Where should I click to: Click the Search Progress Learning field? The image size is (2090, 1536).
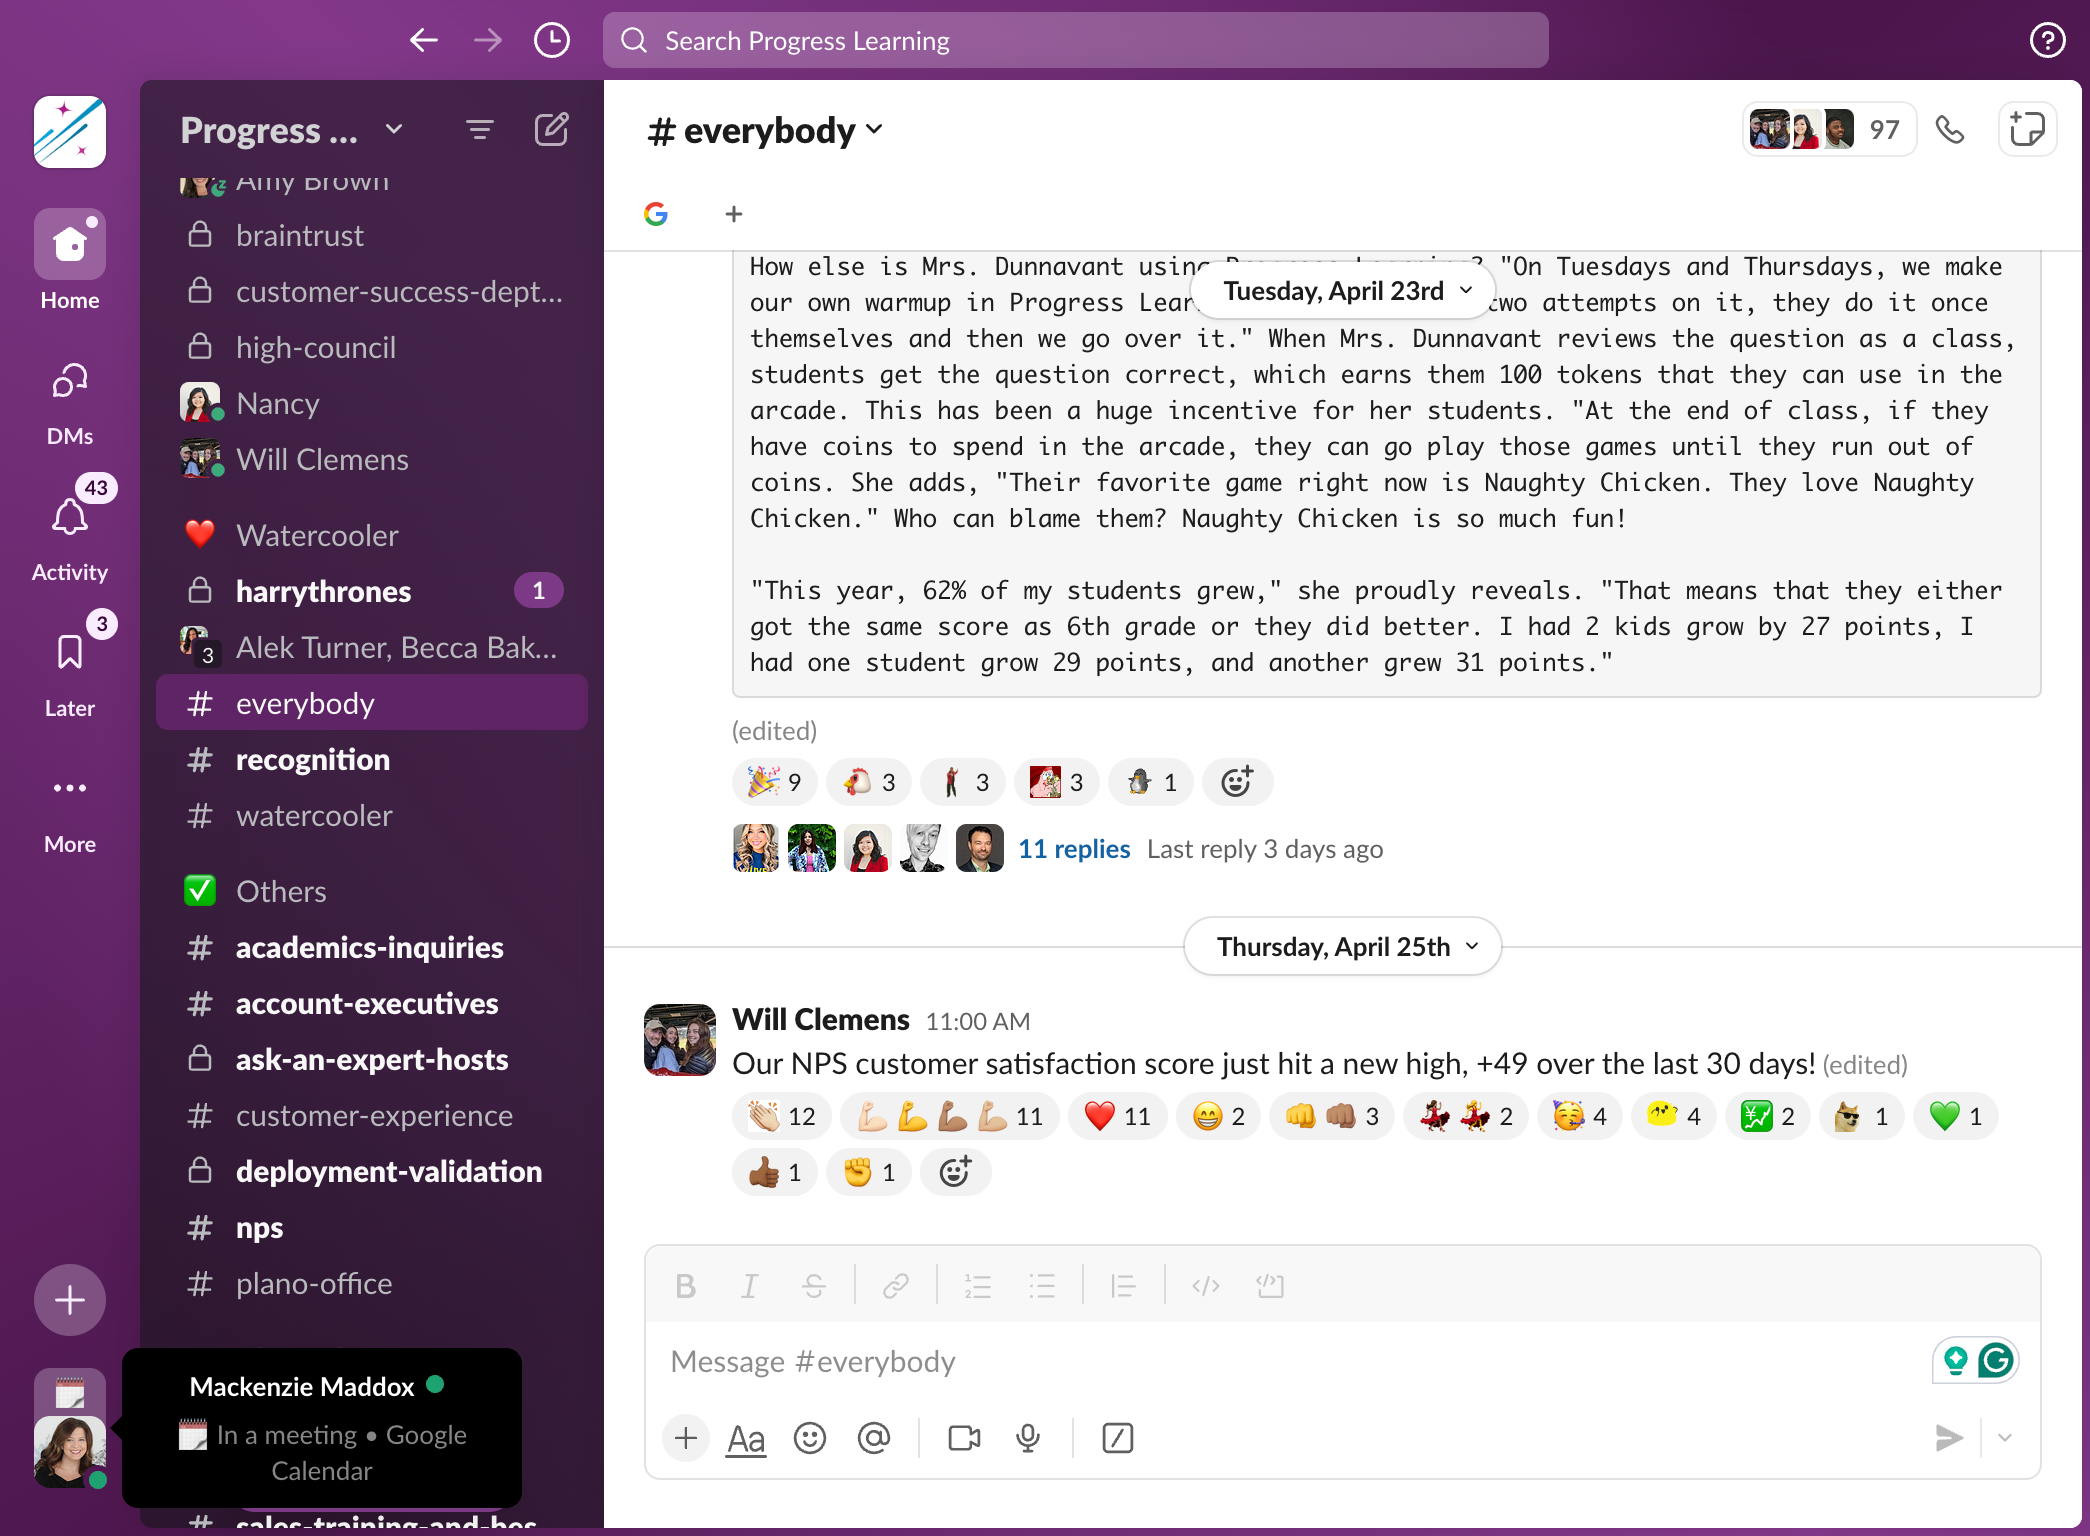1076,40
